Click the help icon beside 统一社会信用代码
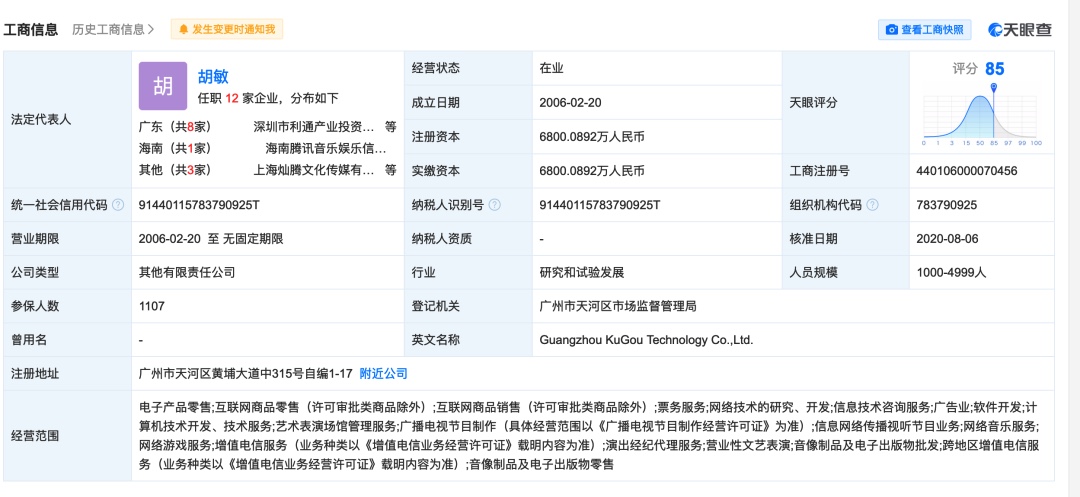The height and width of the screenshot is (497, 1080). 118,205
